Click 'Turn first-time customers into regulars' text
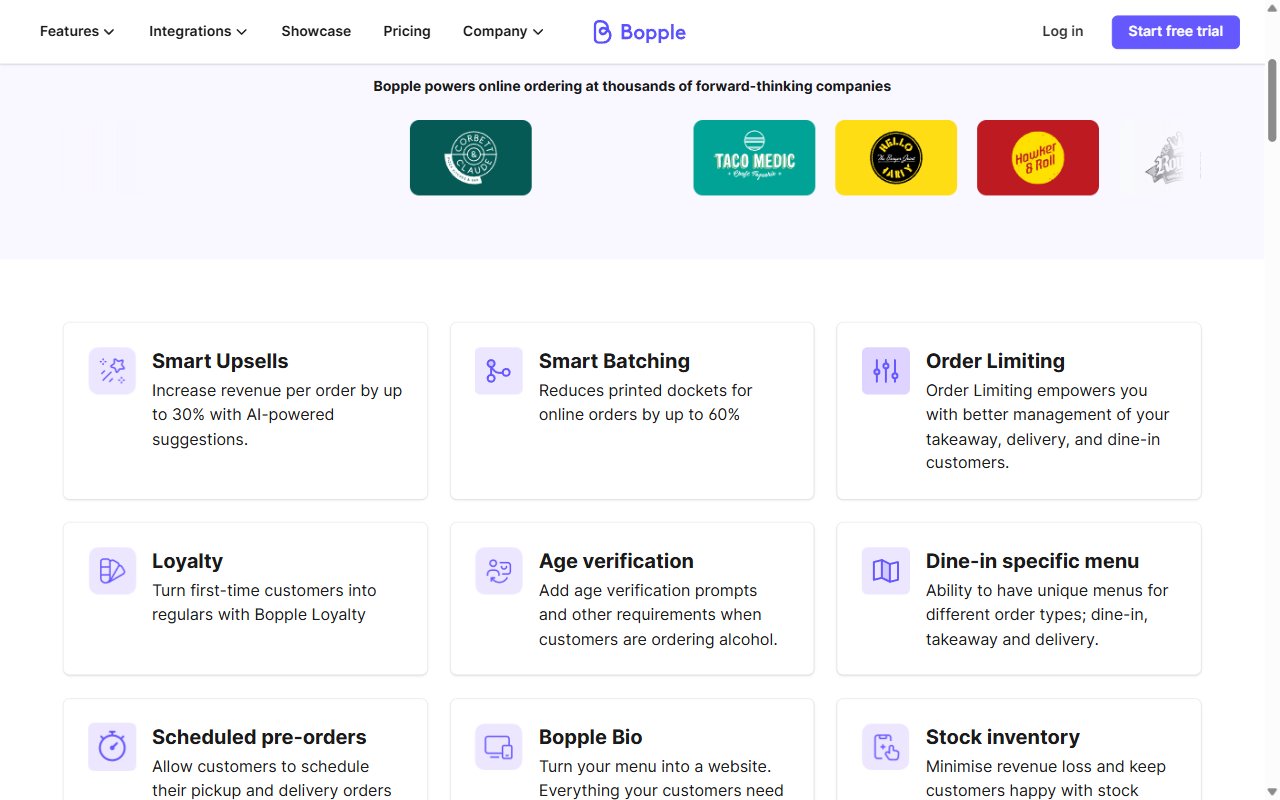The image size is (1280, 800). (264, 602)
